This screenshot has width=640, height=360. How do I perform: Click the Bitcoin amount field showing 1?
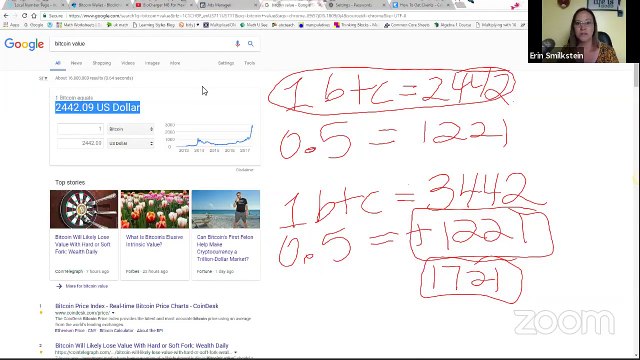(80, 129)
